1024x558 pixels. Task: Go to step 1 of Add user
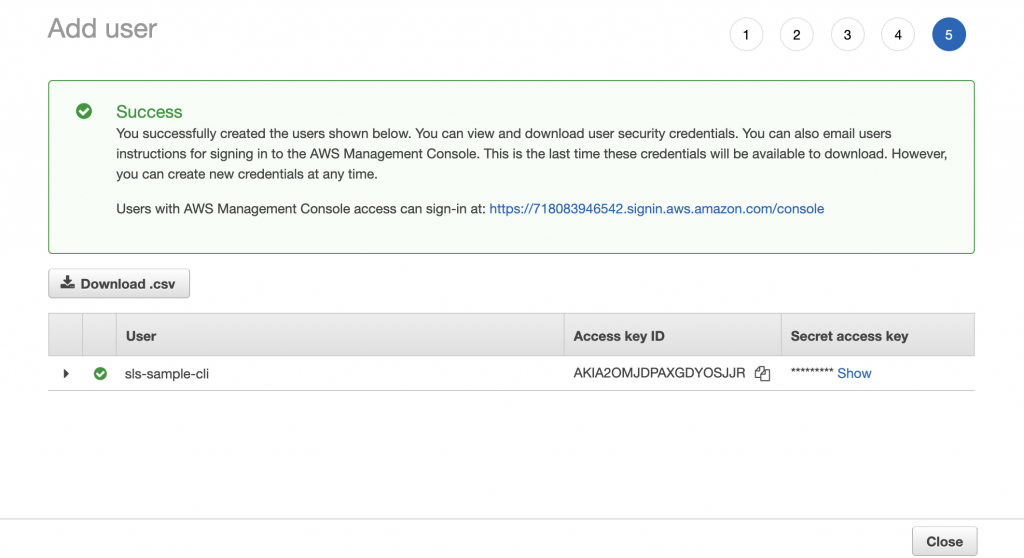pyautogui.click(x=746, y=35)
